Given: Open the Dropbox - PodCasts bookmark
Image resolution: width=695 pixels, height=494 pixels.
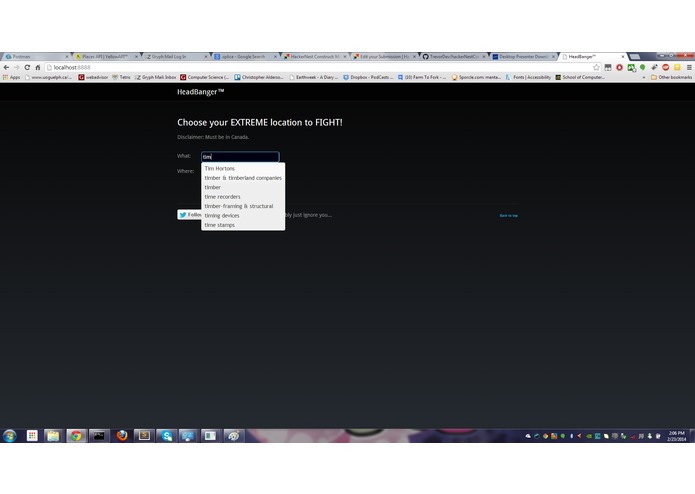Looking at the screenshot, I should (x=368, y=77).
